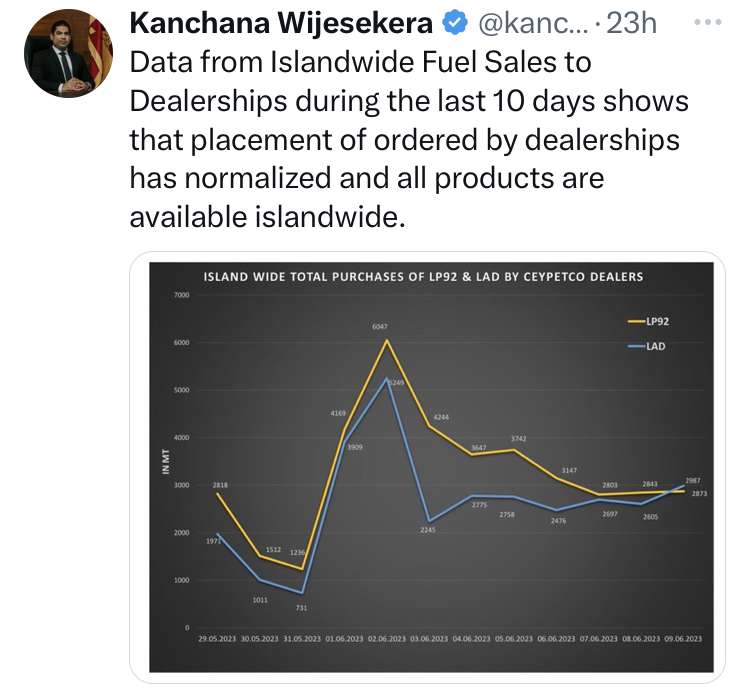
Task: Click the 4244 LP92 data label
Action: 441,417
